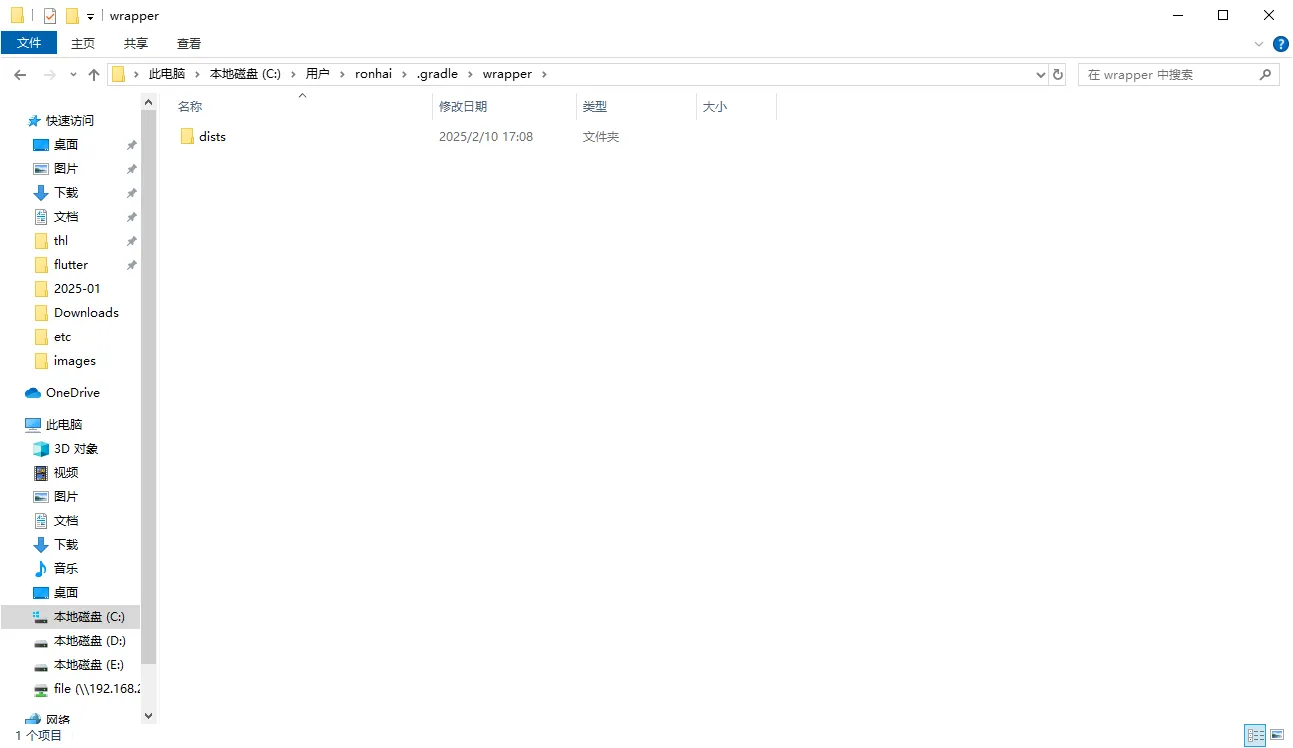Click the .gradle breadcrumb in address bar
1293x748 pixels.
pyautogui.click(x=436, y=74)
